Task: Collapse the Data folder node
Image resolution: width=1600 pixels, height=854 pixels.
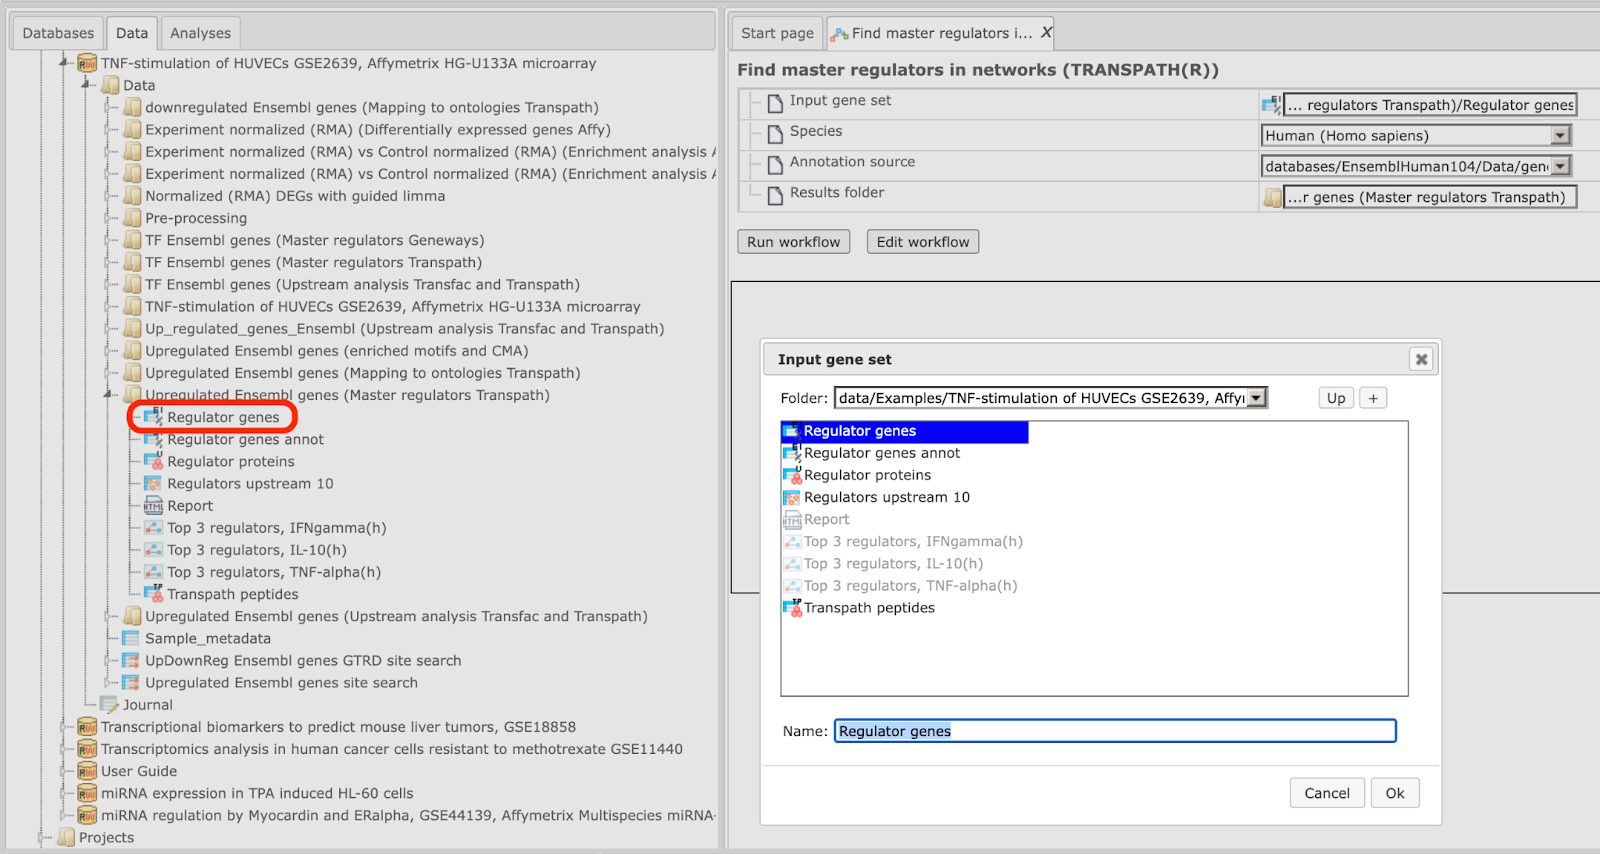Action: click(87, 85)
